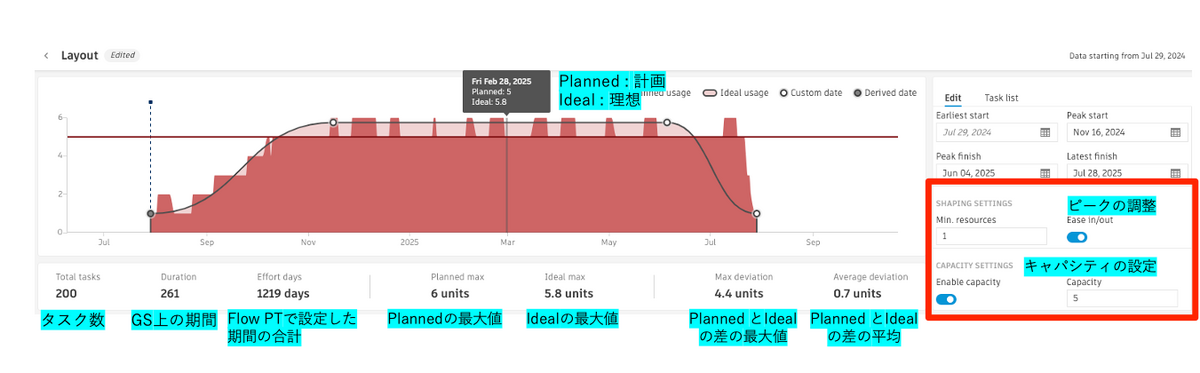Click the Edited badge next to Layout

click(x=123, y=56)
